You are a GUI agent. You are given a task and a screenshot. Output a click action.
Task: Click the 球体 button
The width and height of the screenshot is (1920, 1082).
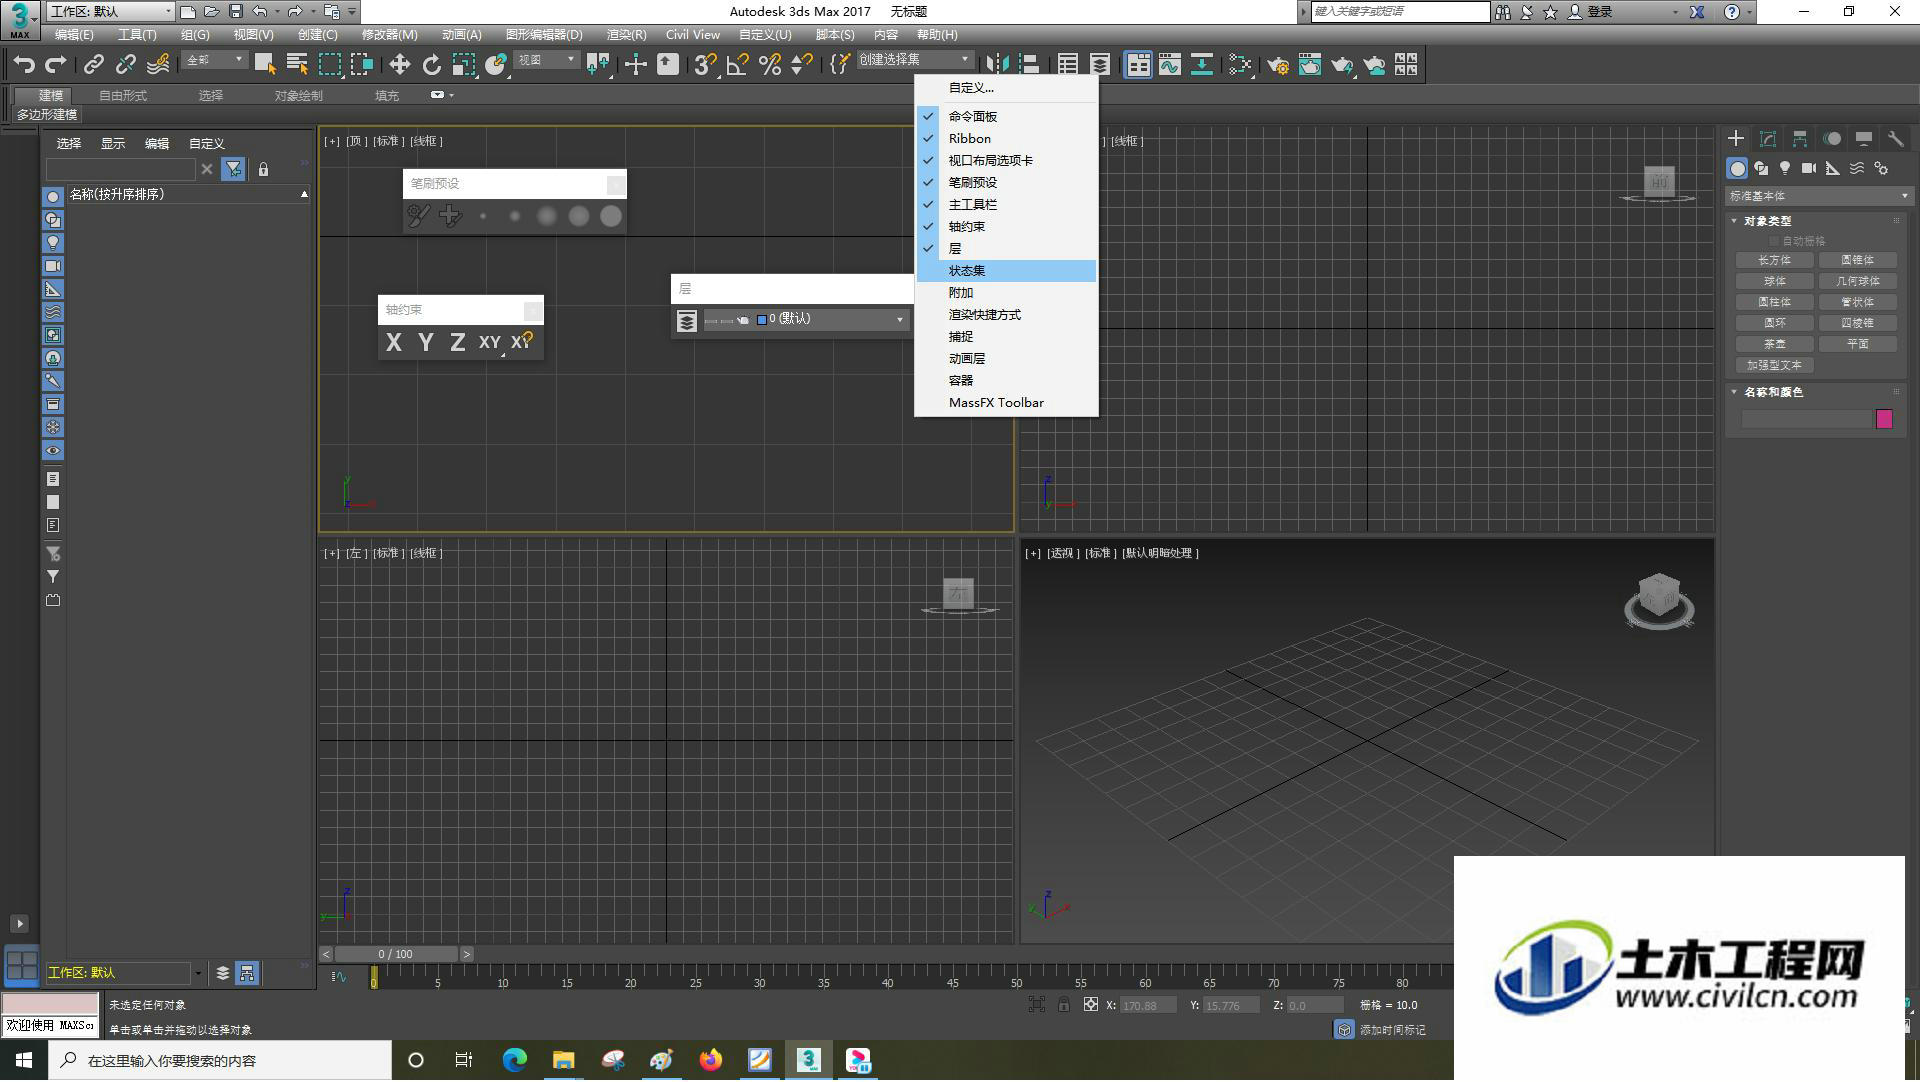point(1775,281)
